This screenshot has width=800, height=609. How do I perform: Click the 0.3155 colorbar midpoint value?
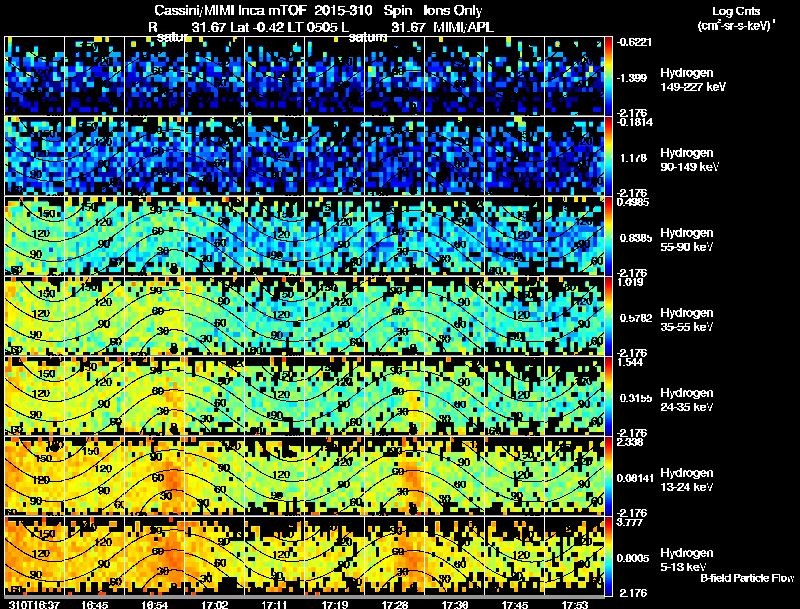pos(636,398)
